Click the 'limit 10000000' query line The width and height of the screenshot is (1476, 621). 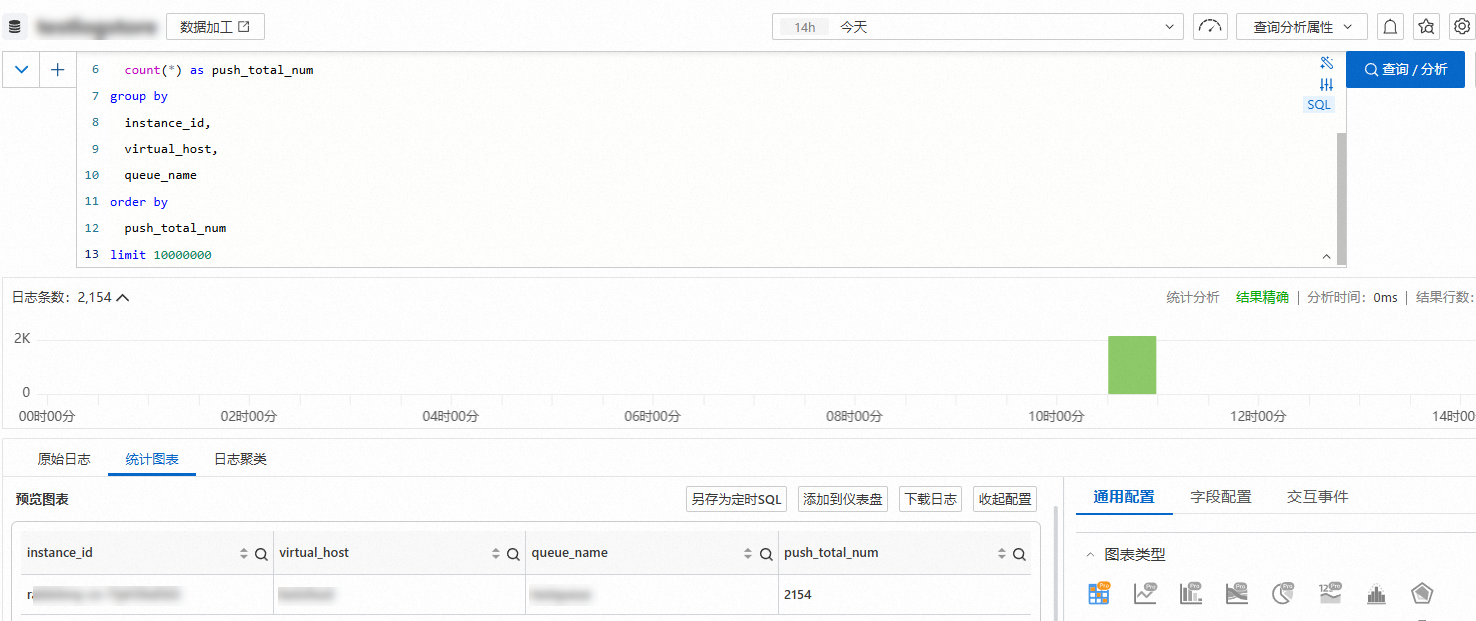tap(161, 255)
